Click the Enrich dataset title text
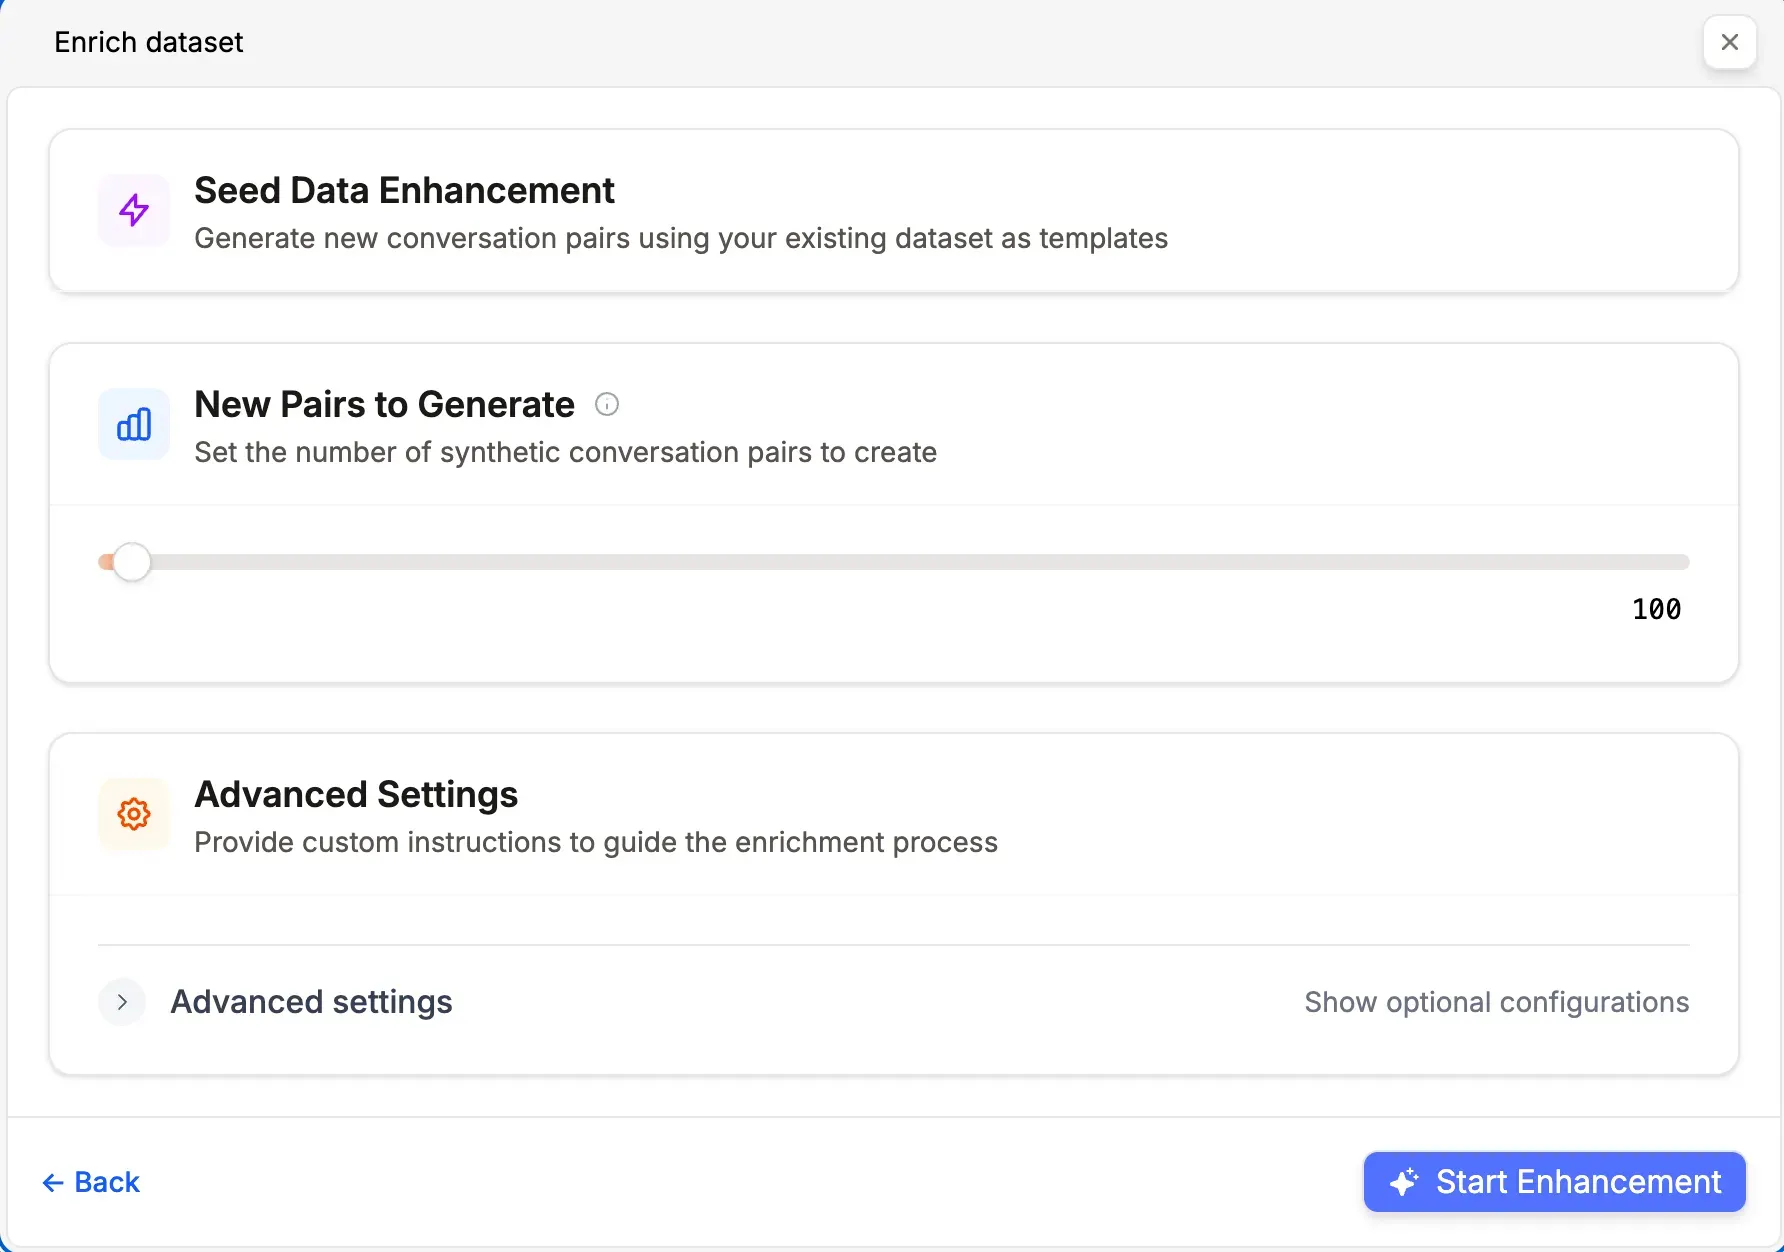This screenshot has width=1784, height=1252. (x=148, y=42)
